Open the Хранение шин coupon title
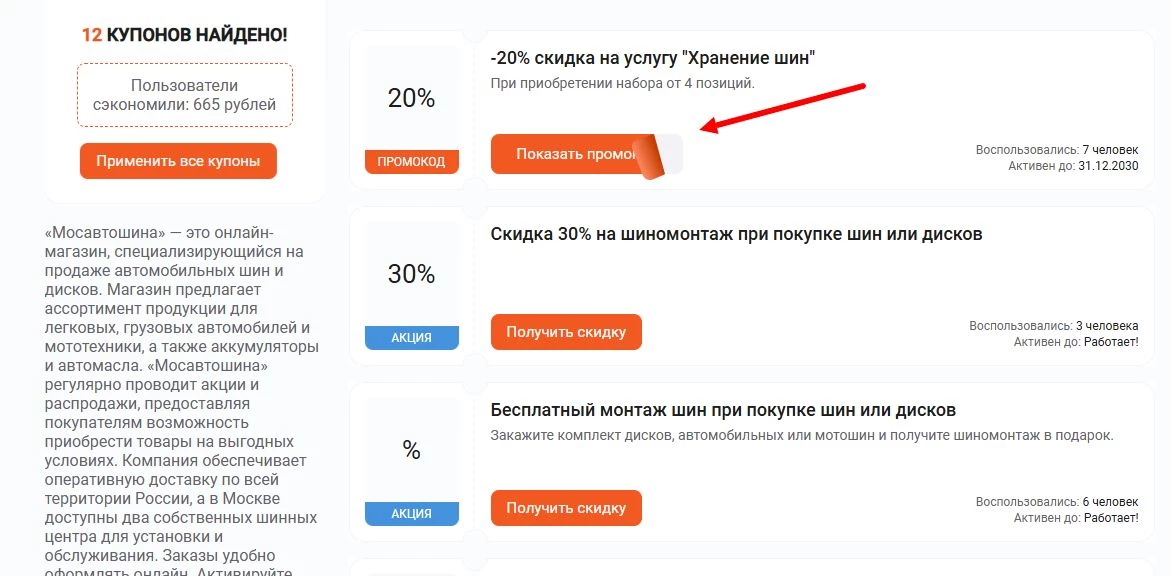The height and width of the screenshot is (576, 1171). pos(651,57)
